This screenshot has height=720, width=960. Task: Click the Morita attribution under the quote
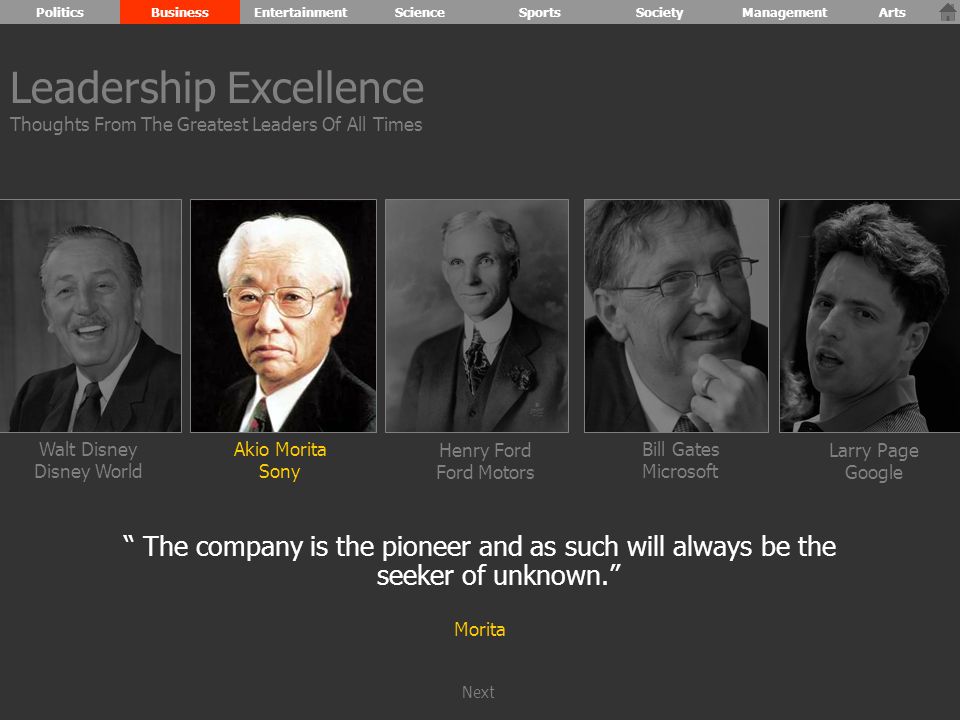click(479, 629)
